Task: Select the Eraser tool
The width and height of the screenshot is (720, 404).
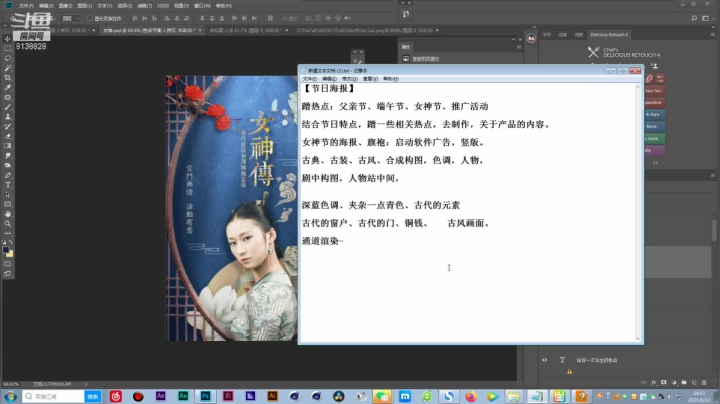Action: 7,136
